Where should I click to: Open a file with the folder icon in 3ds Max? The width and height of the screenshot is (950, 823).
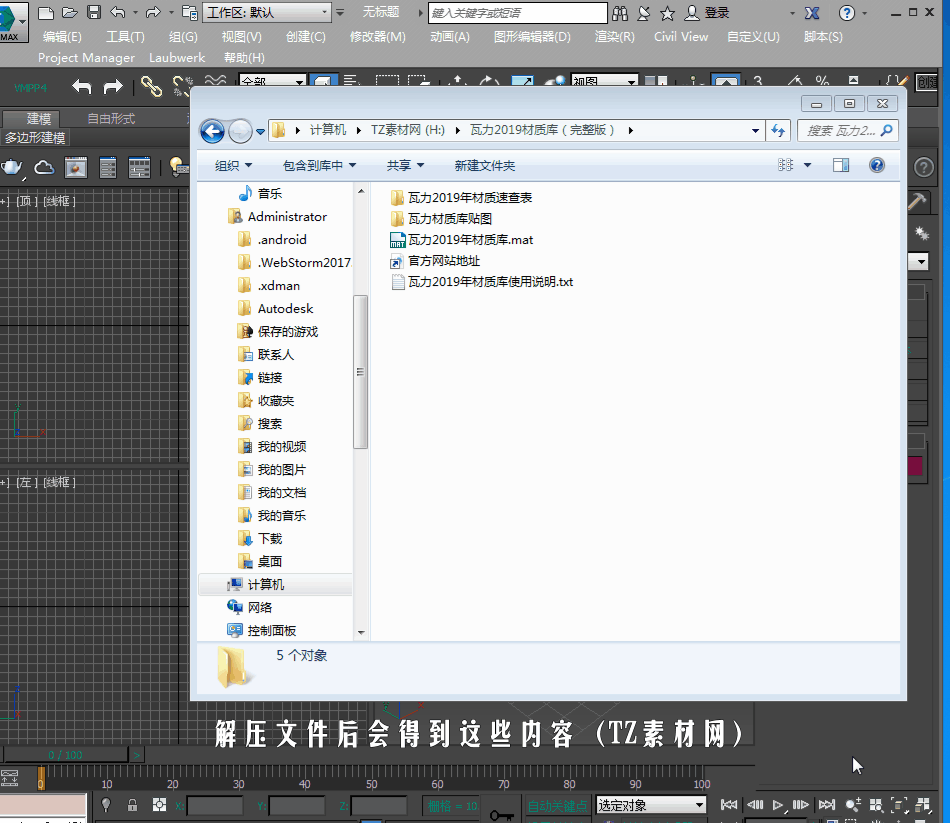(x=70, y=12)
